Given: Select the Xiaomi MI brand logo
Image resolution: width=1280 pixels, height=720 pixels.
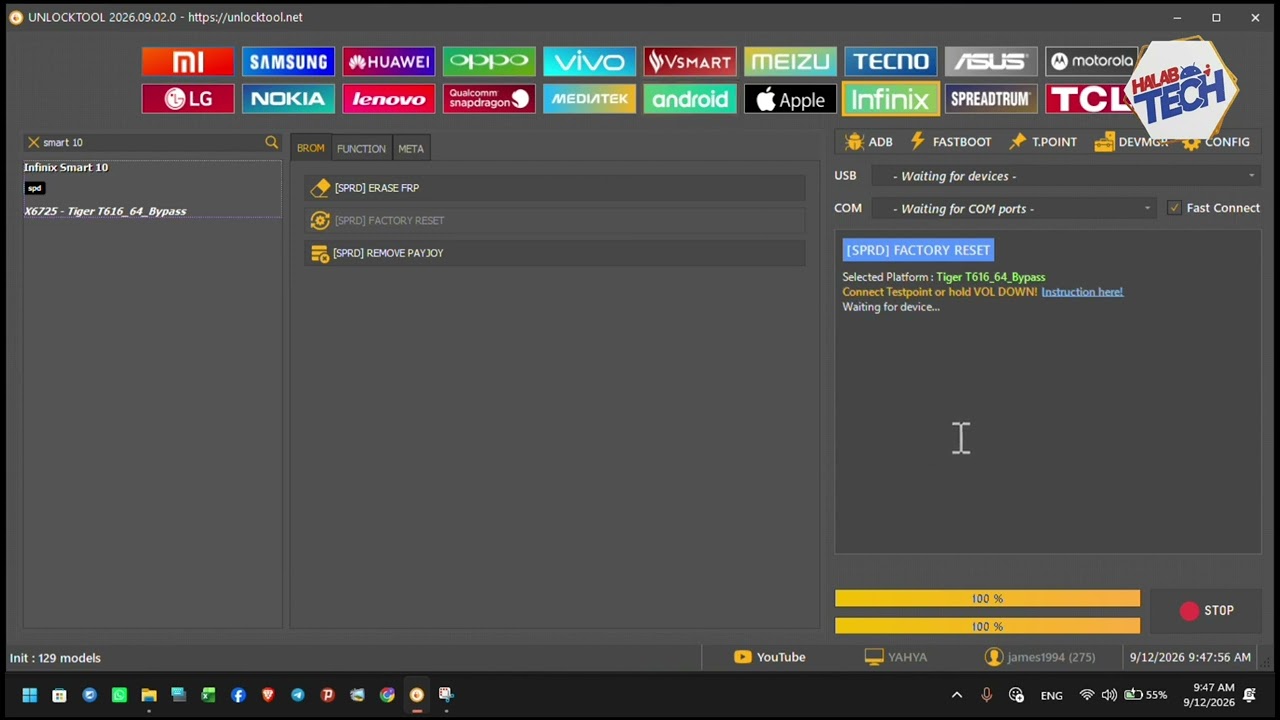Looking at the screenshot, I should pyautogui.click(x=188, y=62).
